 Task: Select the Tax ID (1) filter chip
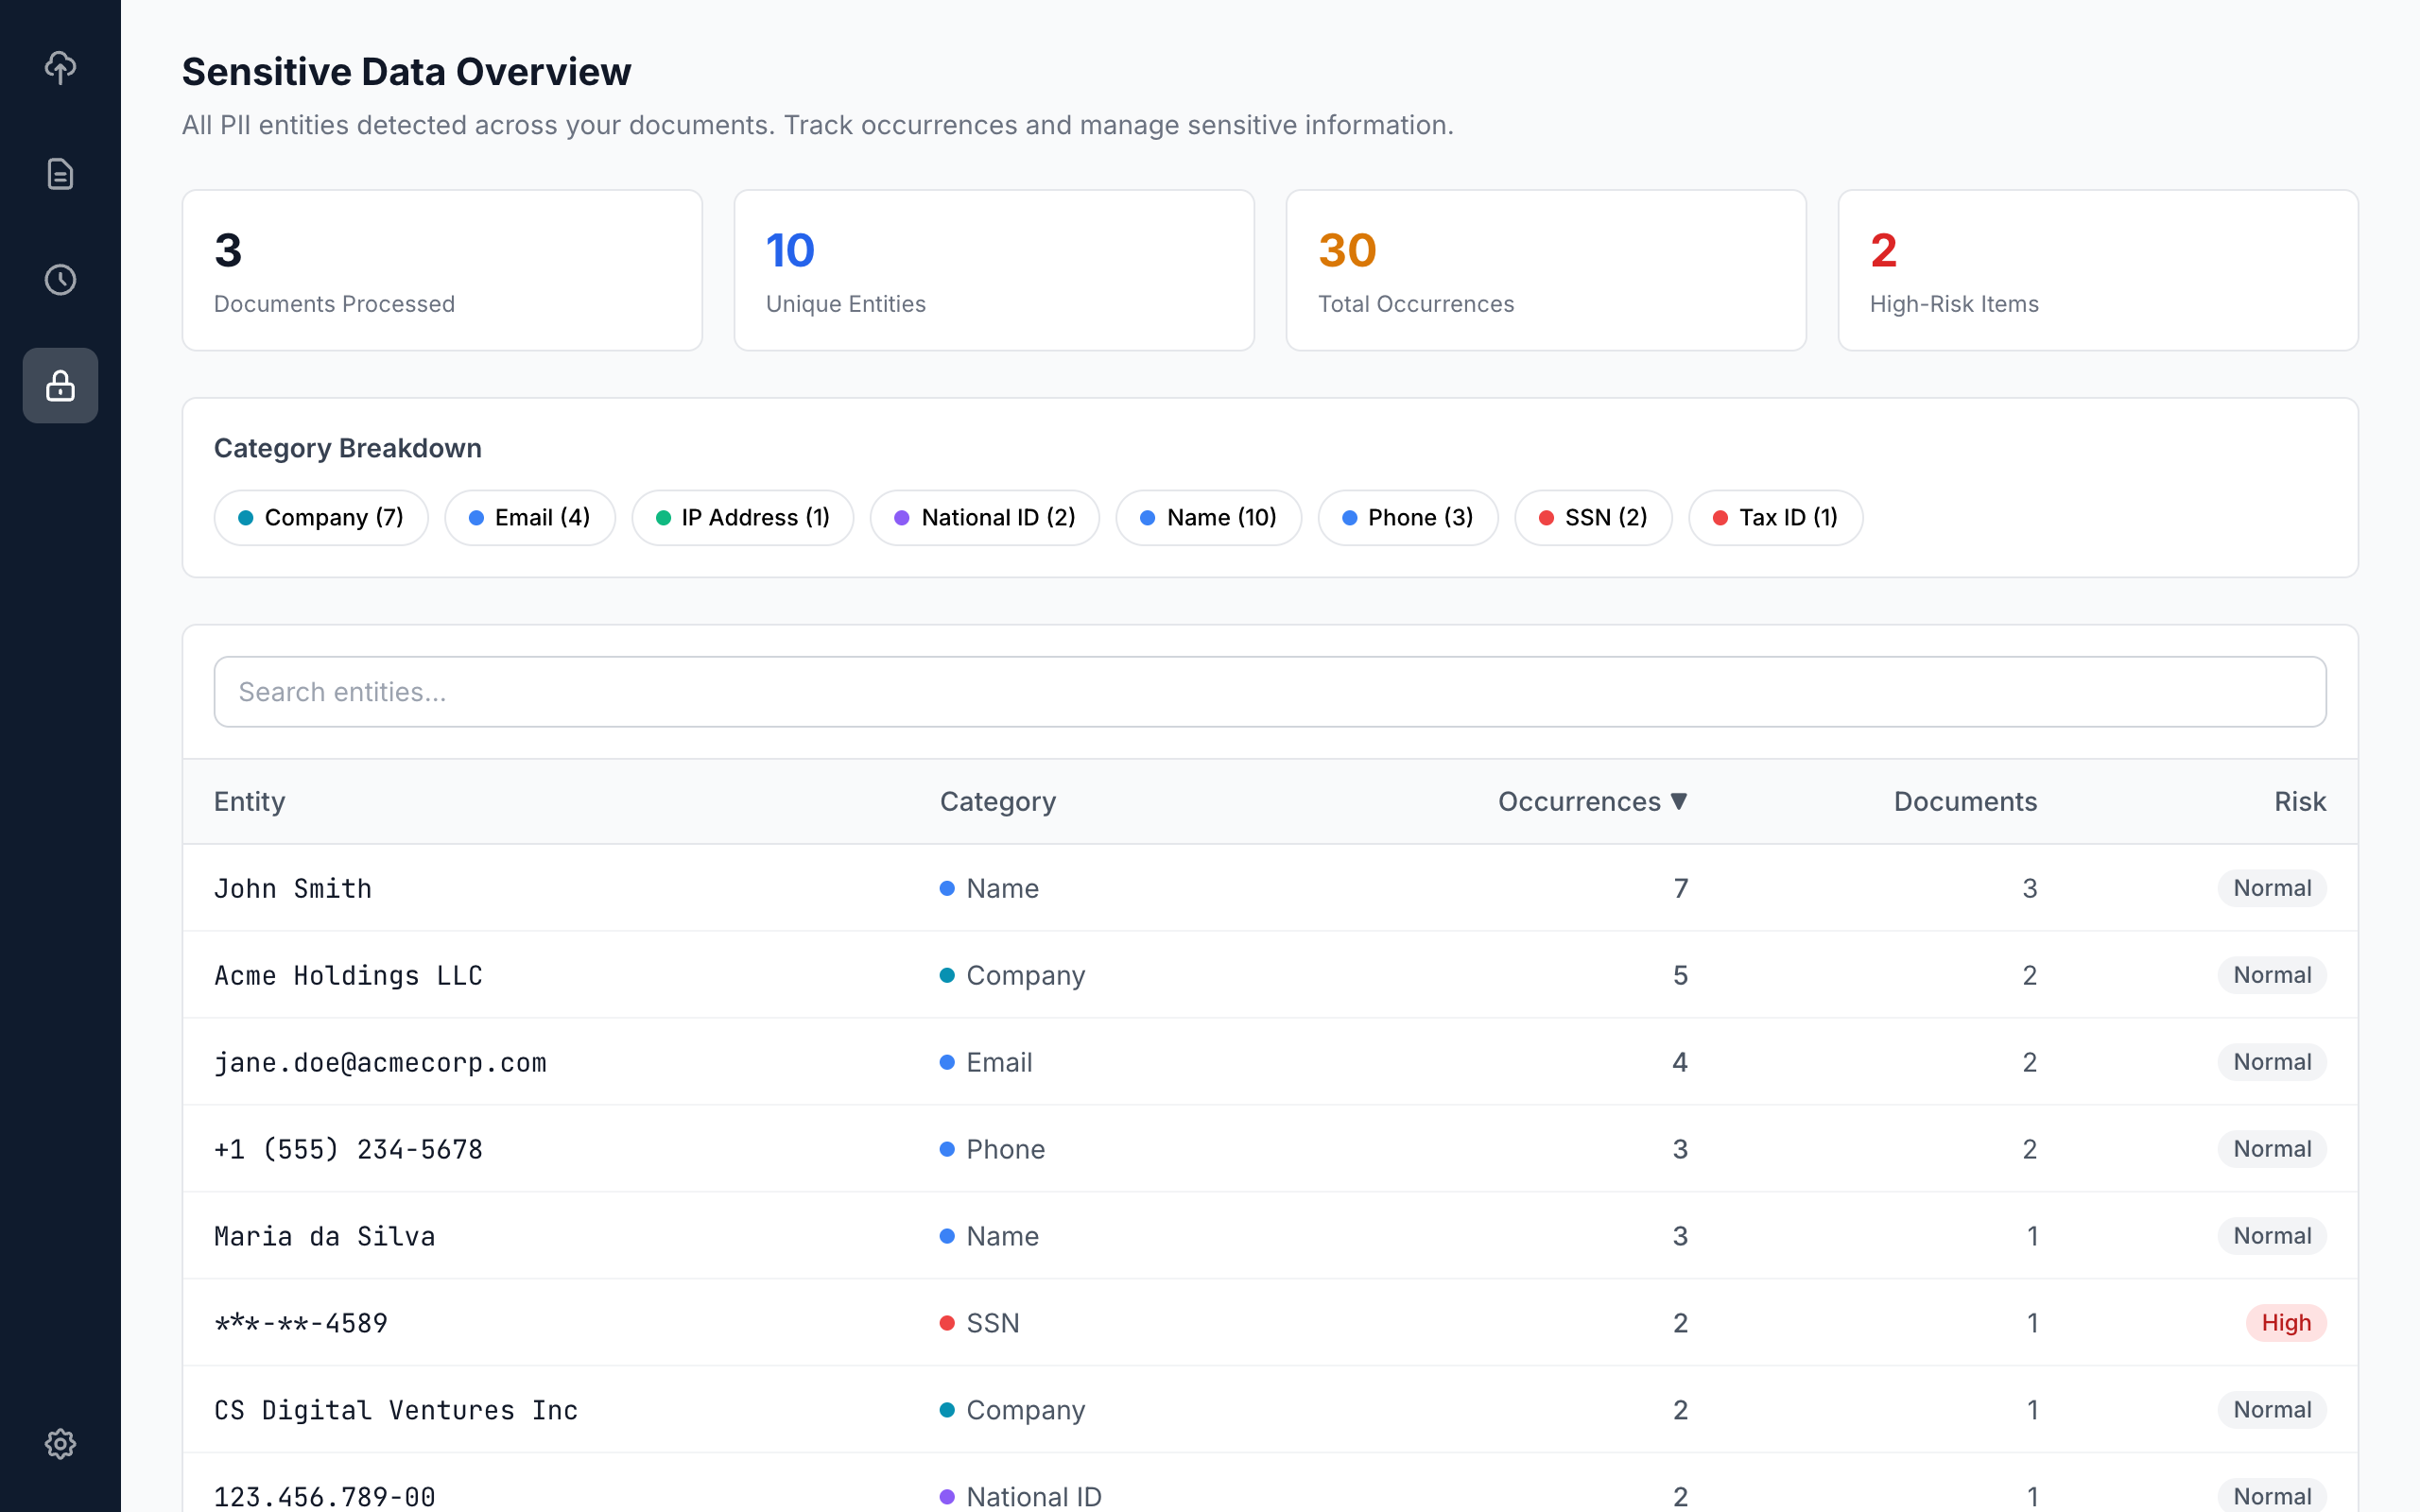click(x=1774, y=517)
